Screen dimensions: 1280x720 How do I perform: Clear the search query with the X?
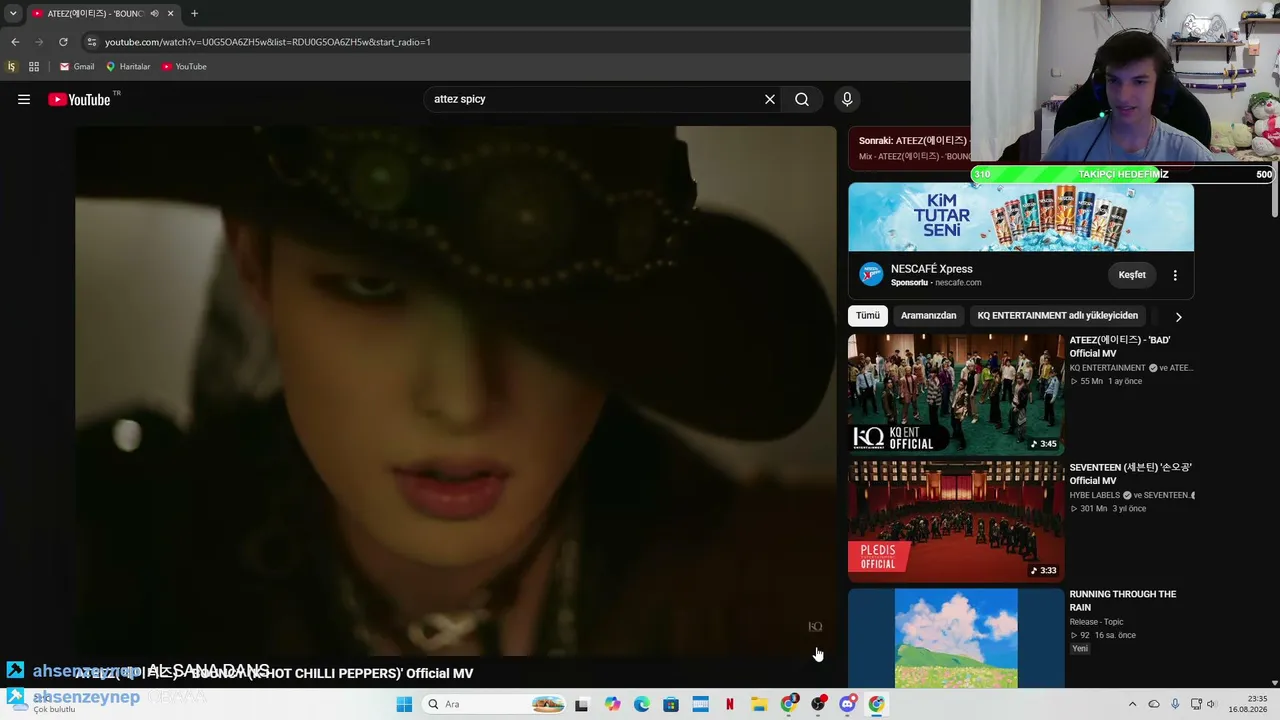coord(770,99)
